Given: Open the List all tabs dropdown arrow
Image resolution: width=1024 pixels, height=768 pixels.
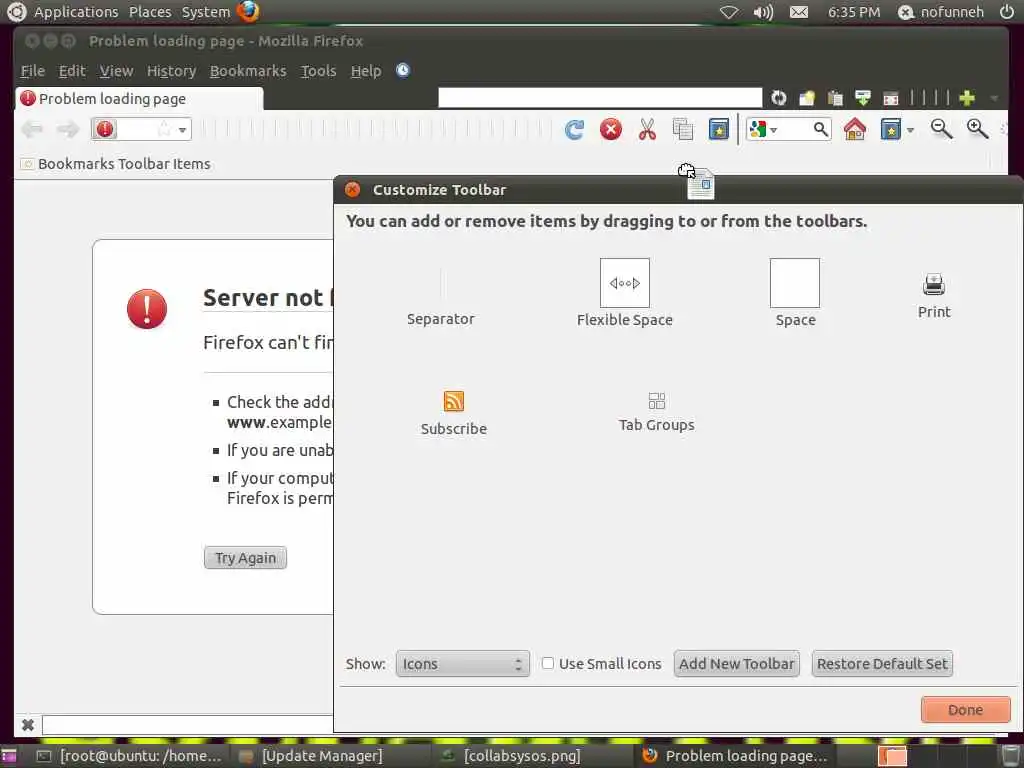Looking at the screenshot, I should tap(994, 99).
